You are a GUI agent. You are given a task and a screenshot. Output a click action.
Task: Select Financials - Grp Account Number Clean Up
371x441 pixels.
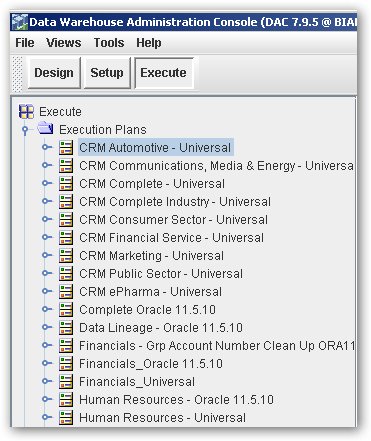pyautogui.click(x=217, y=345)
